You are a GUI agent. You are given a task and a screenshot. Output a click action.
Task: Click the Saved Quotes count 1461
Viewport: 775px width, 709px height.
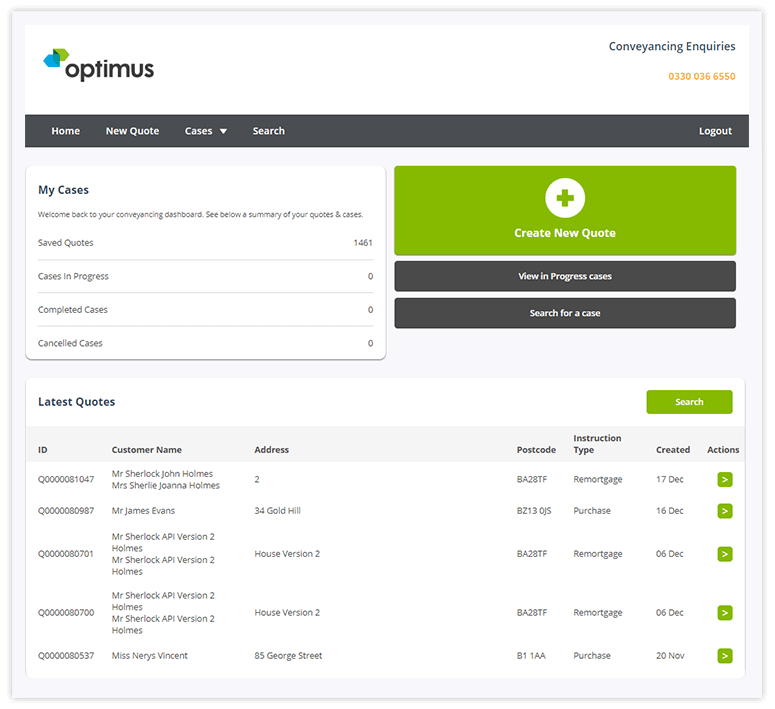point(363,243)
